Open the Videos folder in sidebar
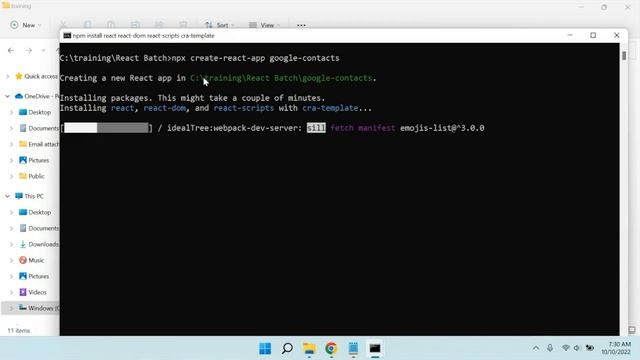Screen dimensions: 640x360 (33, 292)
